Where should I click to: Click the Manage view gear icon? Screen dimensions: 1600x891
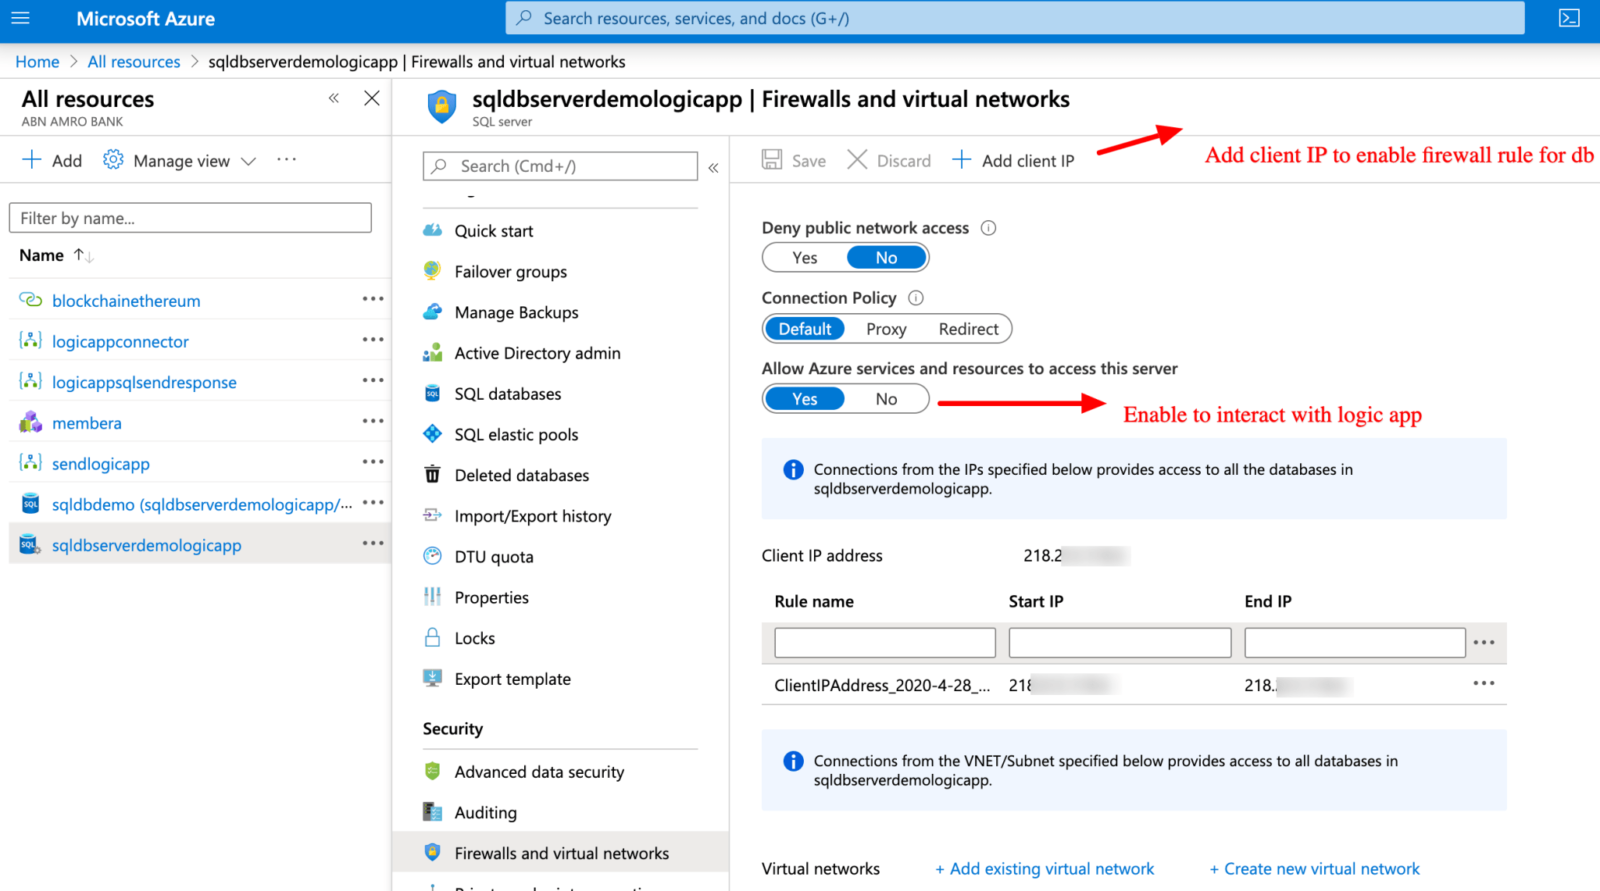pyautogui.click(x=113, y=160)
